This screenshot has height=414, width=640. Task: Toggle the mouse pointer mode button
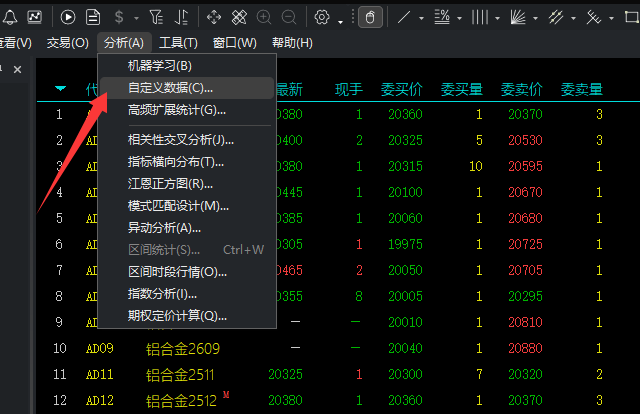(x=369, y=17)
